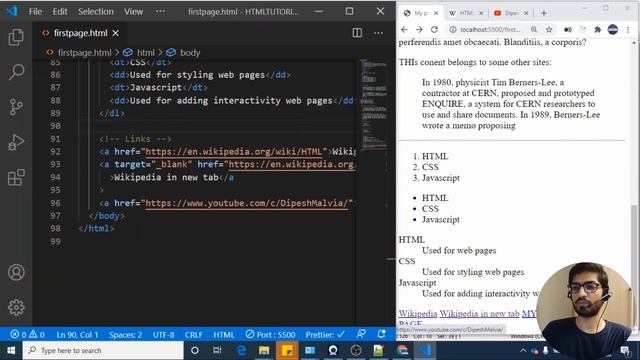Open Chrome three-dot menu
The height and width of the screenshot is (360, 640).
[x=628, y=29]
